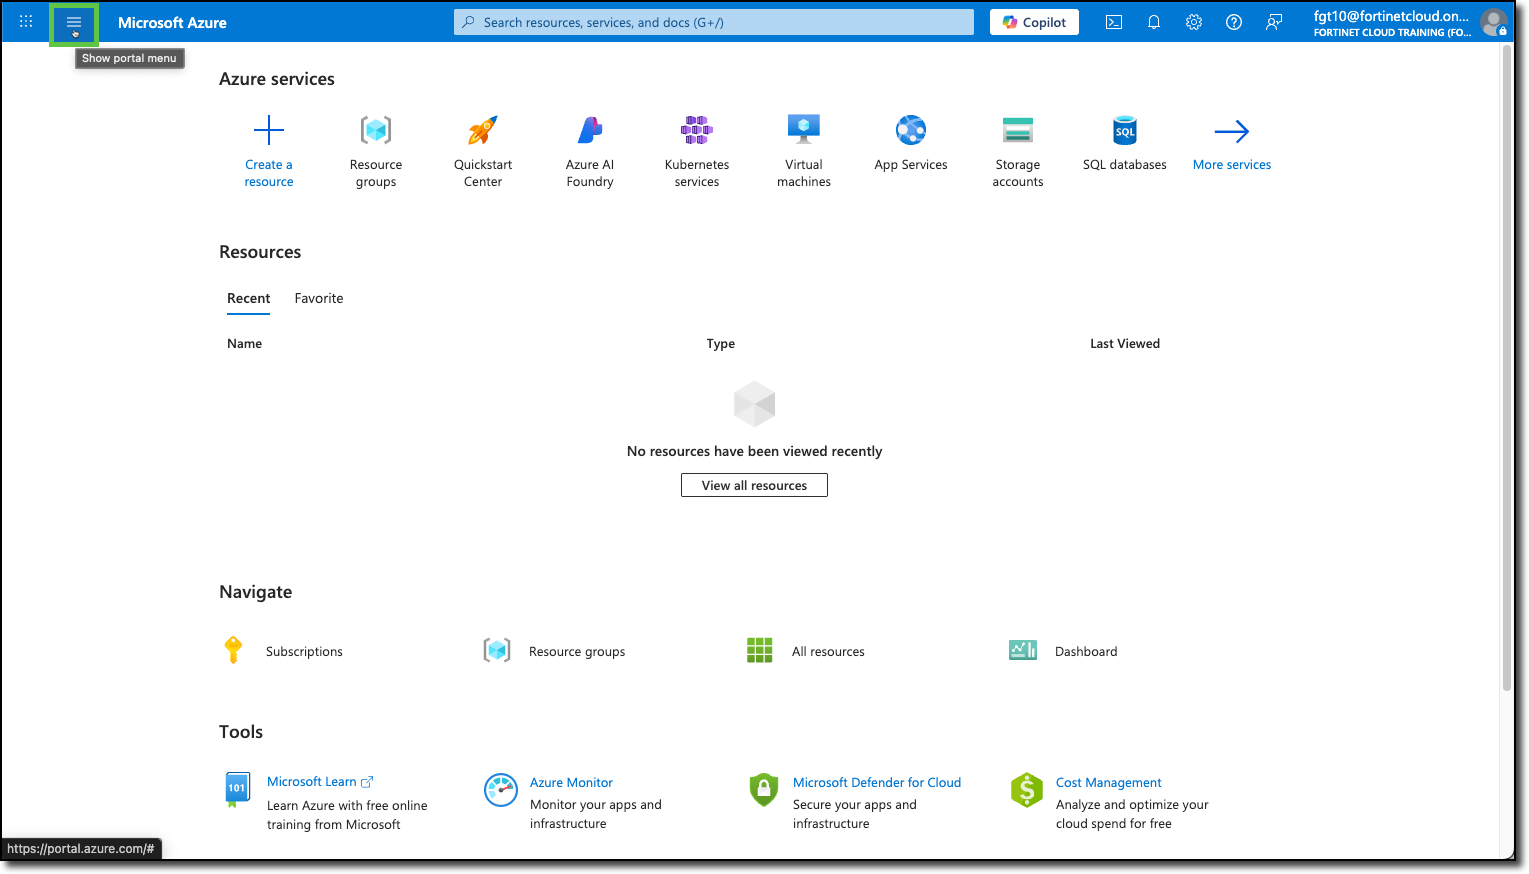The image size is (1529, 874).
Task: Click the View all resources button
Action: [x=754, y=485]
